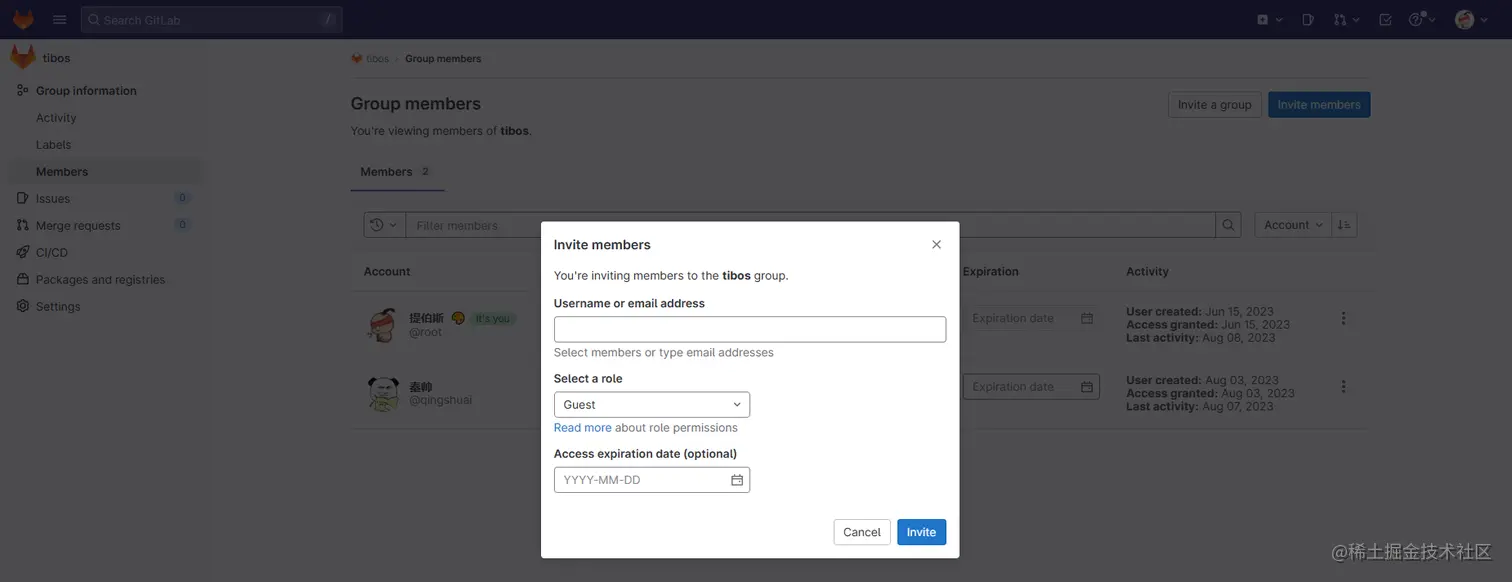Focus the Search GitLab box

(x=211, y=19)
